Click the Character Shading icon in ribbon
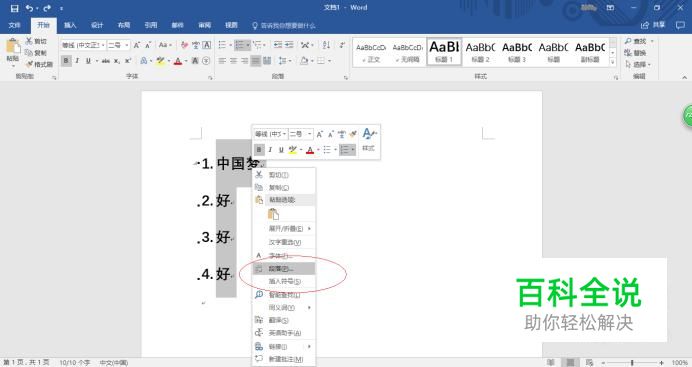The width and height of the screenshot is (692, 367). [195, 61]
